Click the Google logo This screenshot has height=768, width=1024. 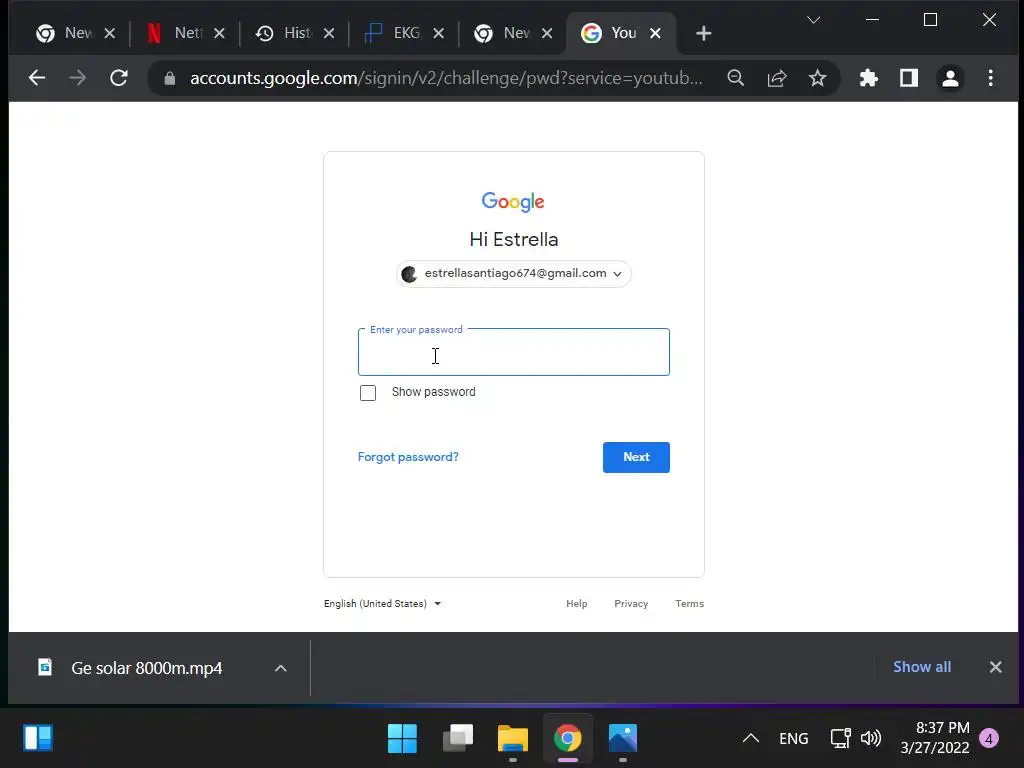[513, 201]
